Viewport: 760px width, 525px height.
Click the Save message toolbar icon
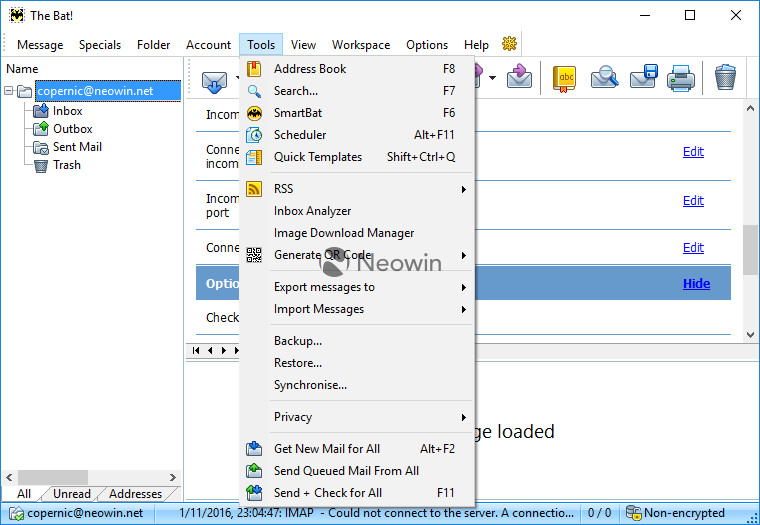[643, 78]
